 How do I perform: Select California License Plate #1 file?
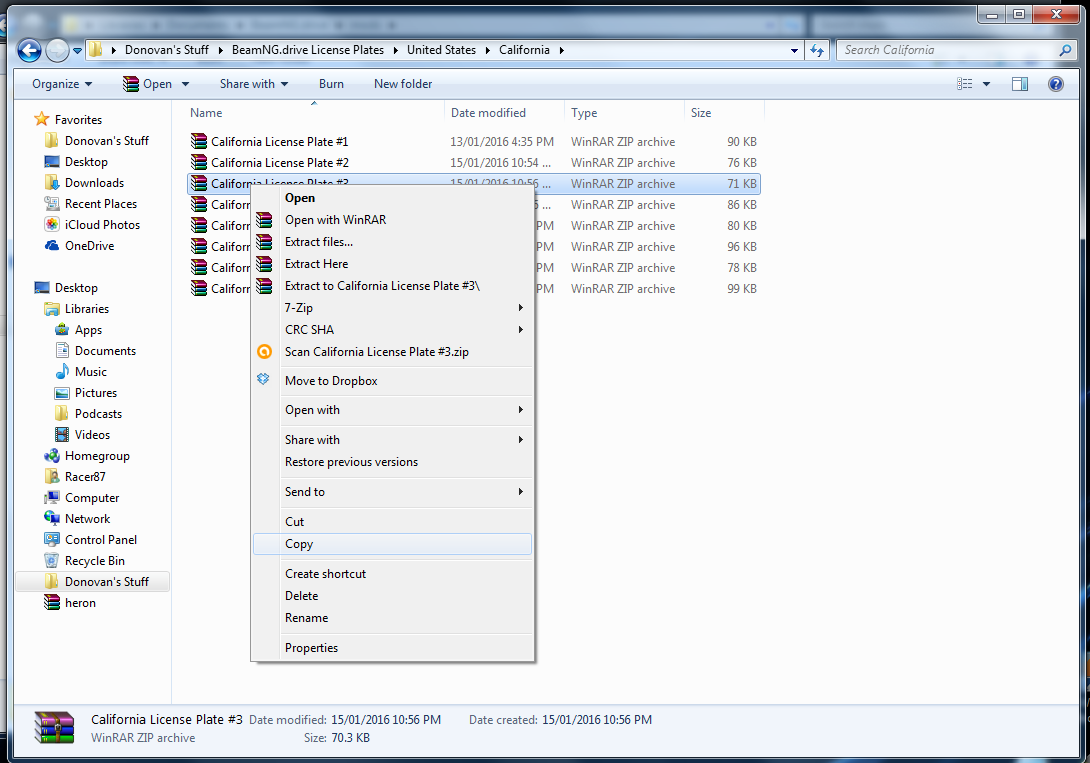pyautogui.click(x=279, y=142)
